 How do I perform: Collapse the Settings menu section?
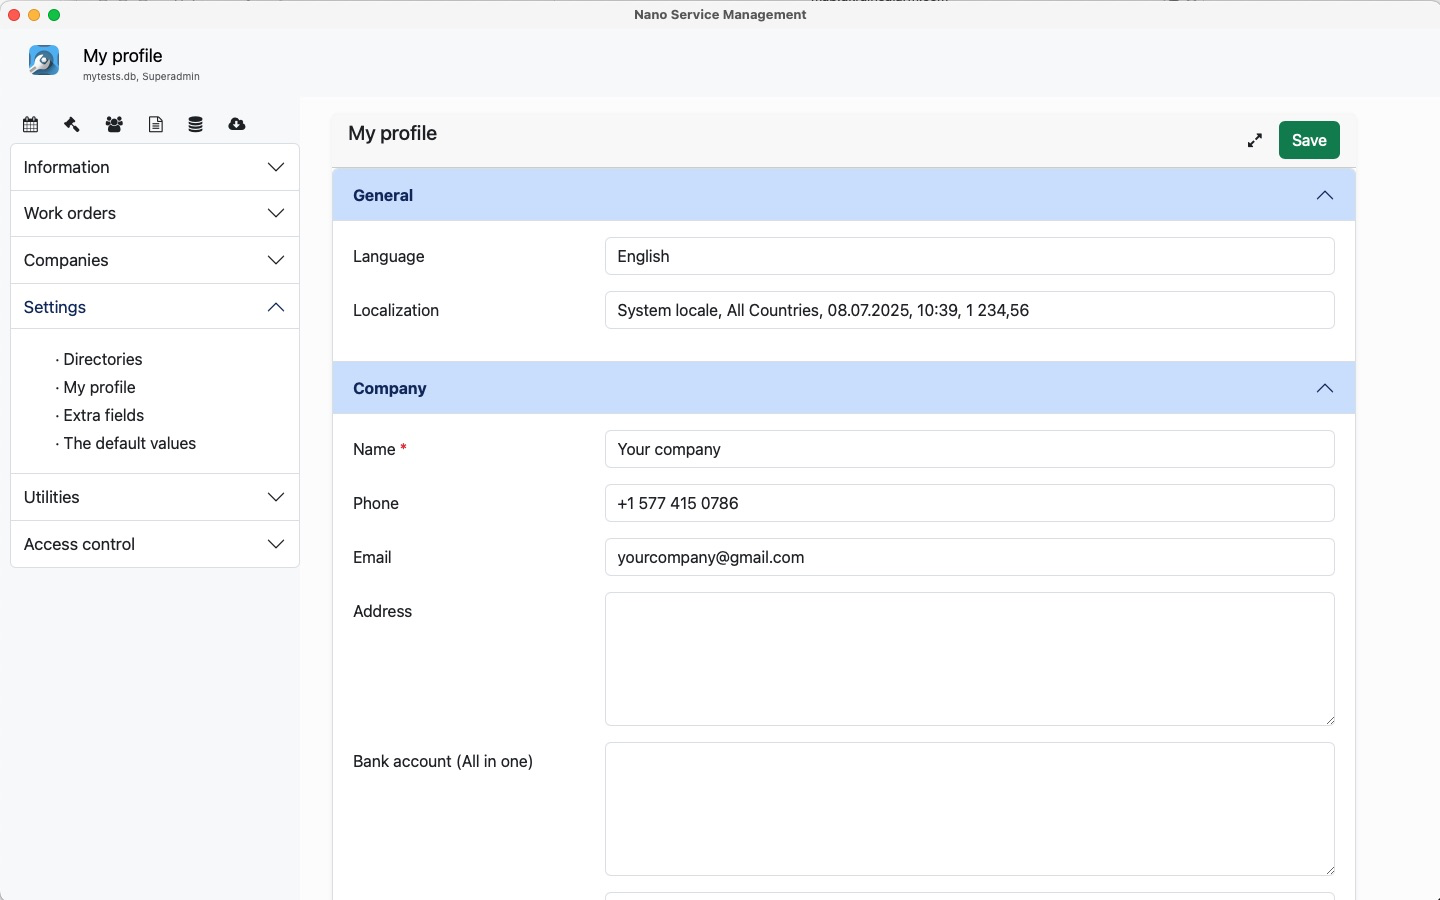[x=155, y=307]
